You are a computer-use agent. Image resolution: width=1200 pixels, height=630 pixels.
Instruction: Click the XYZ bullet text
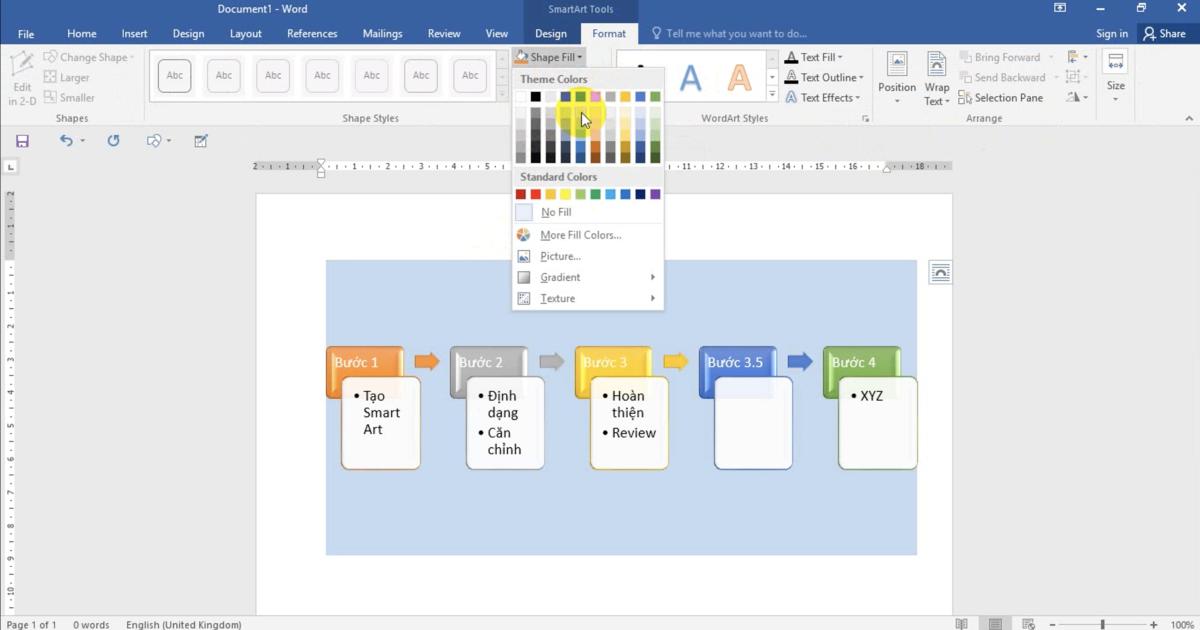pyautogui.click(x=872, y=395)
